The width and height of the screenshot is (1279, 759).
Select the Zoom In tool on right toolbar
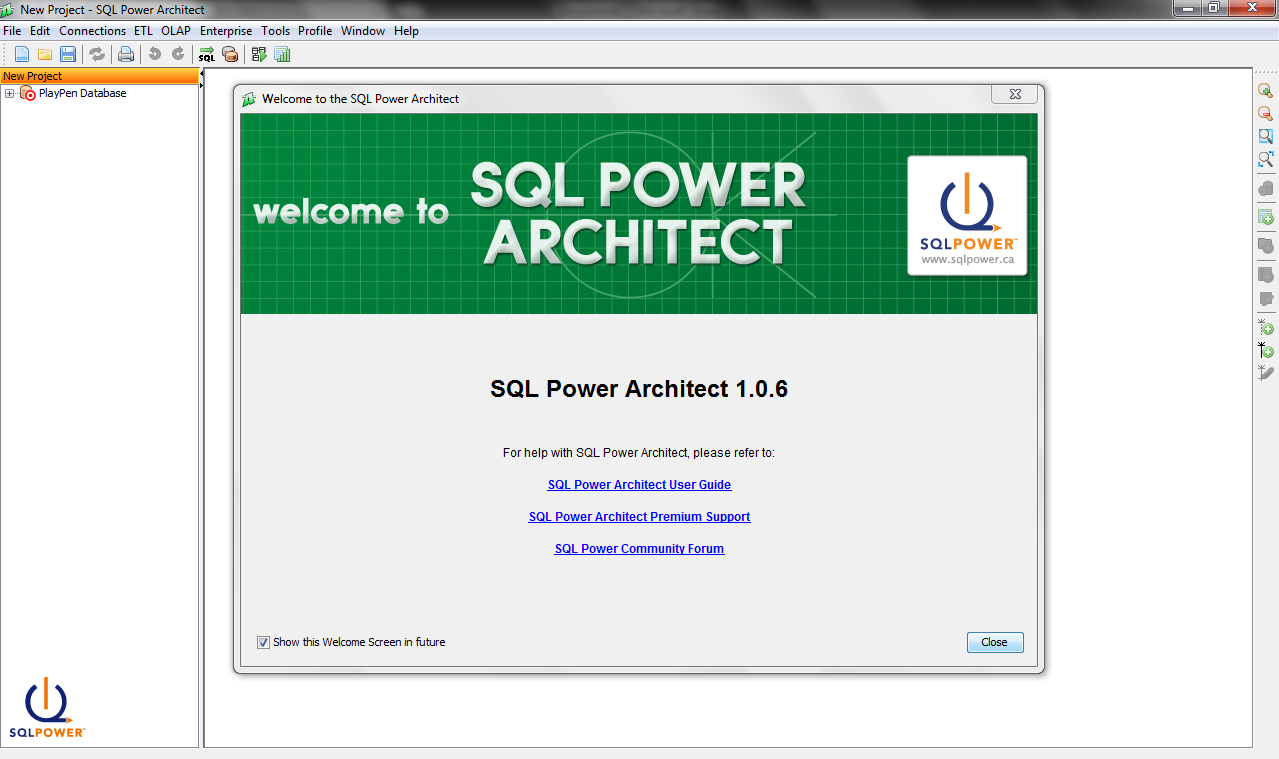(1265, 90)
